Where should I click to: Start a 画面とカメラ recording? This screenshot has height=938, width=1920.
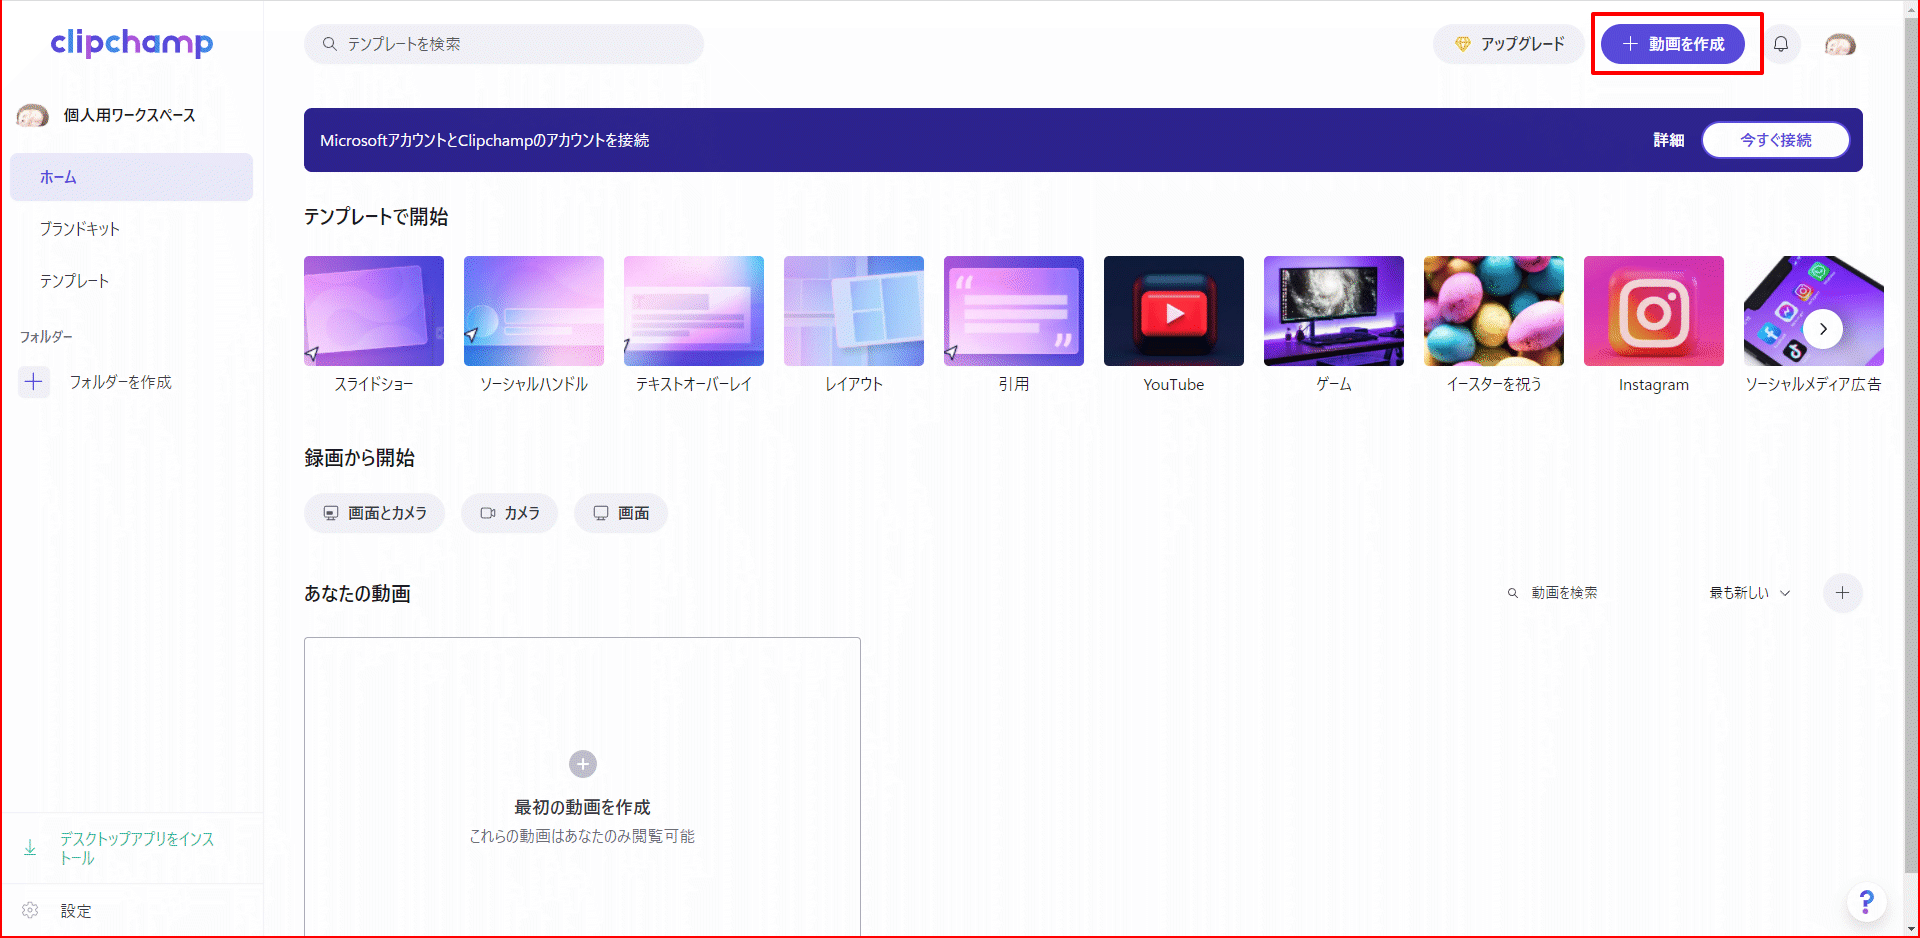[x=375, y=513]
